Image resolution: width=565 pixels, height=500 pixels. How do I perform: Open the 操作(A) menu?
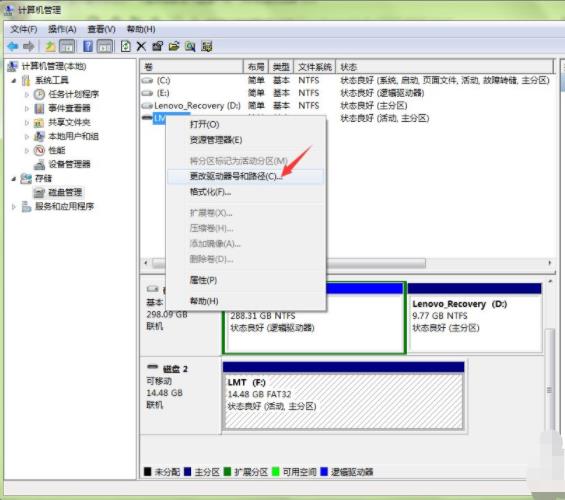(62, 29)
